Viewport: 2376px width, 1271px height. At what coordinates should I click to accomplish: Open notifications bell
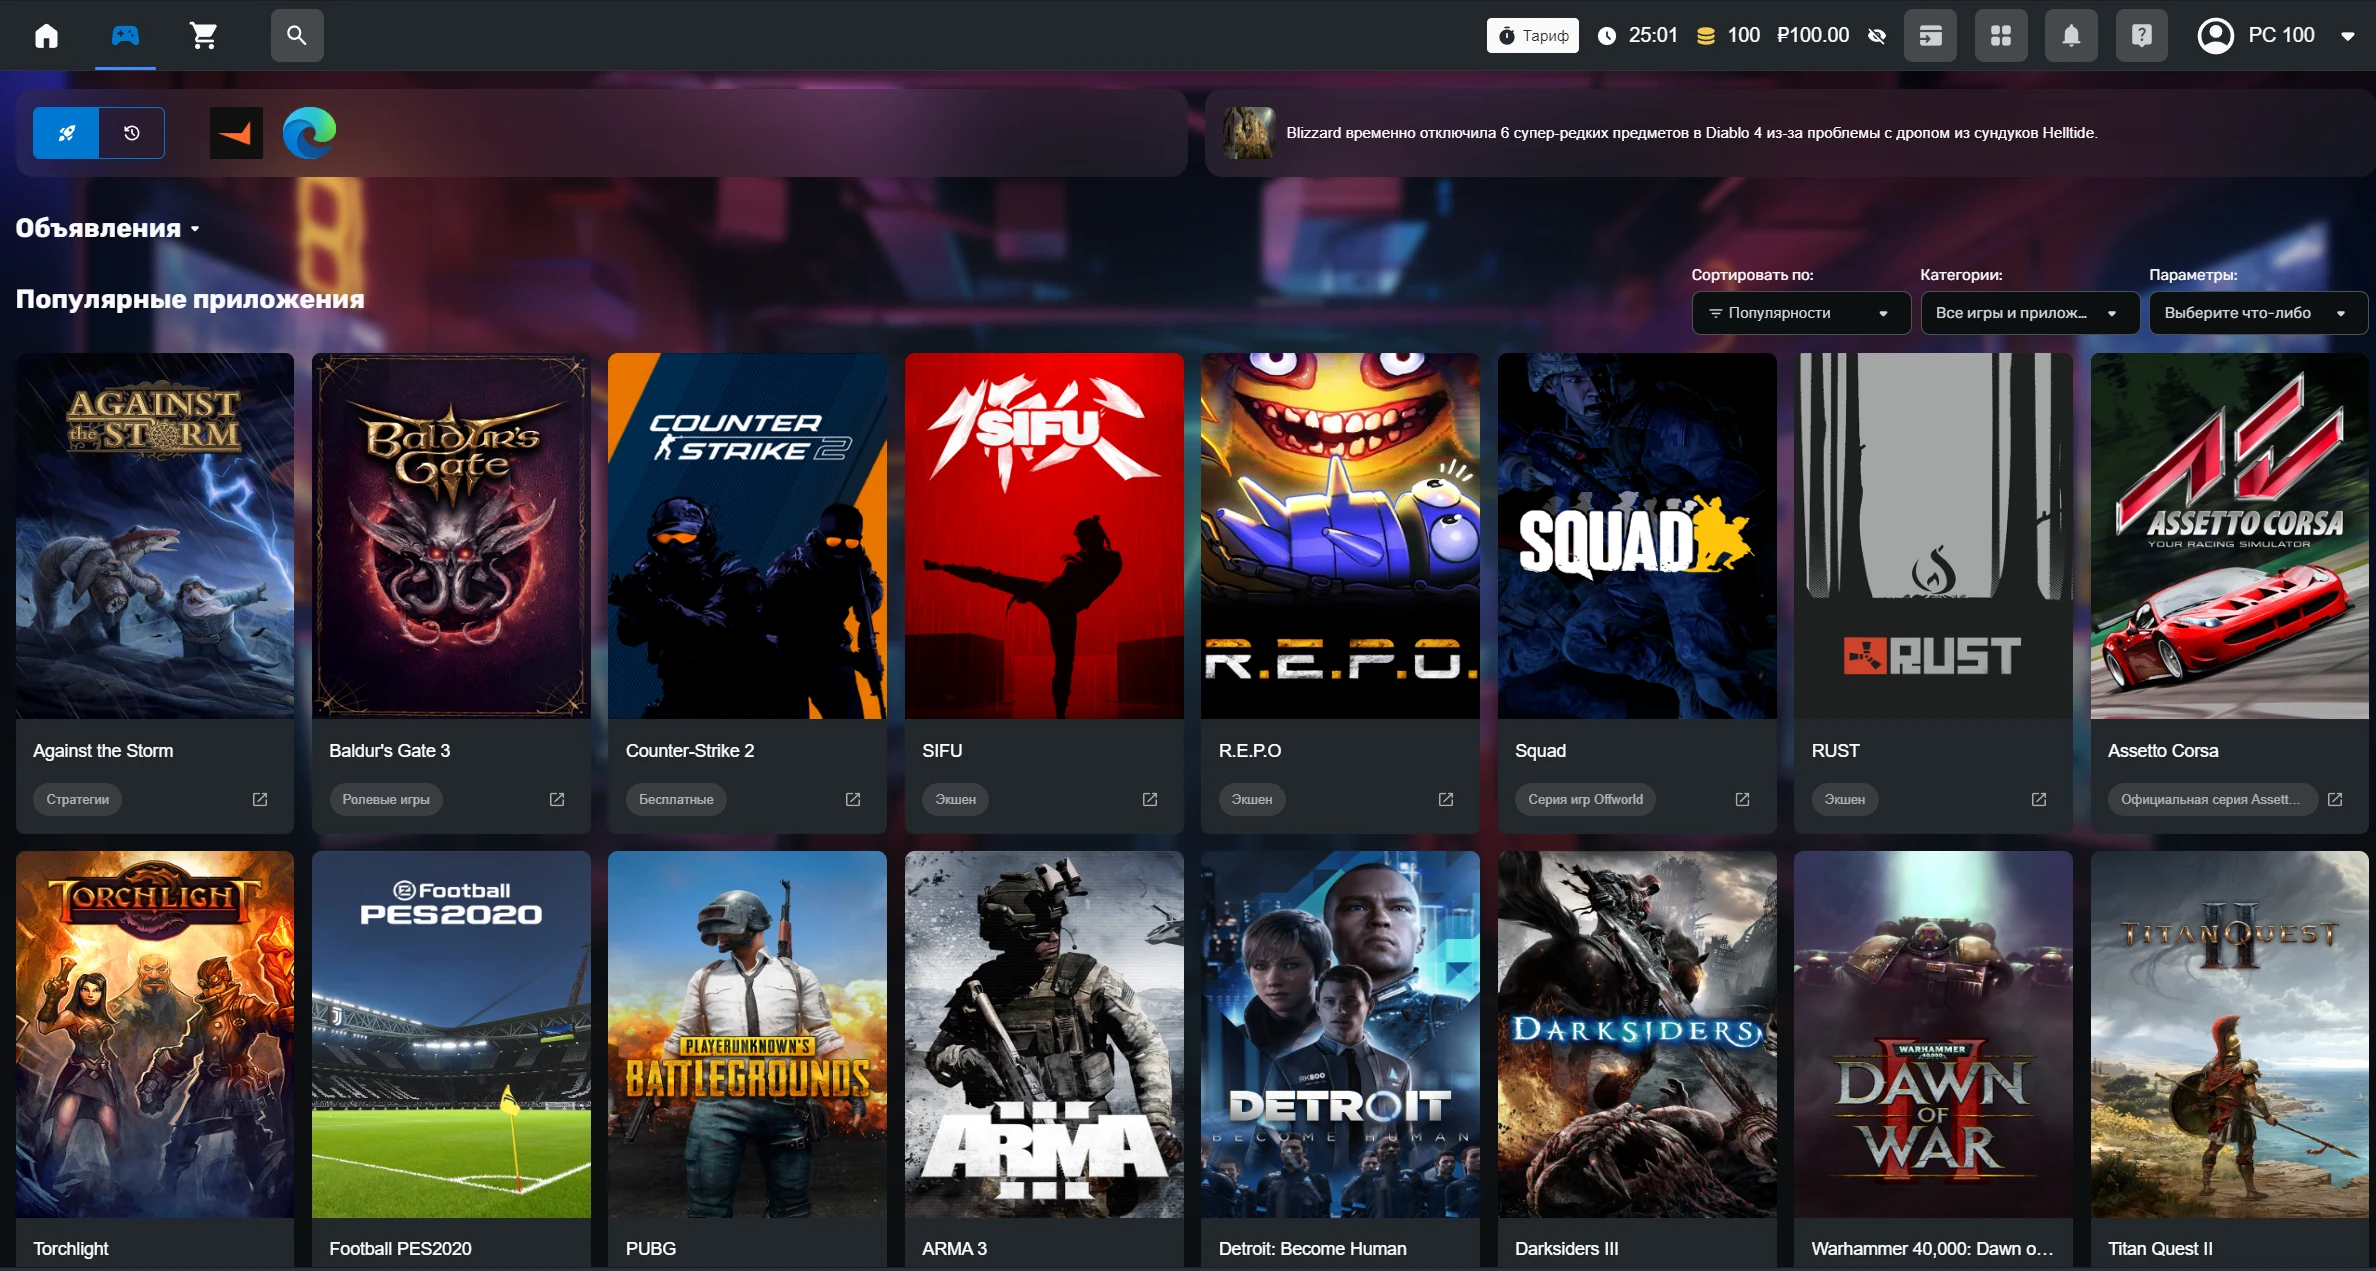[2071, 36]
